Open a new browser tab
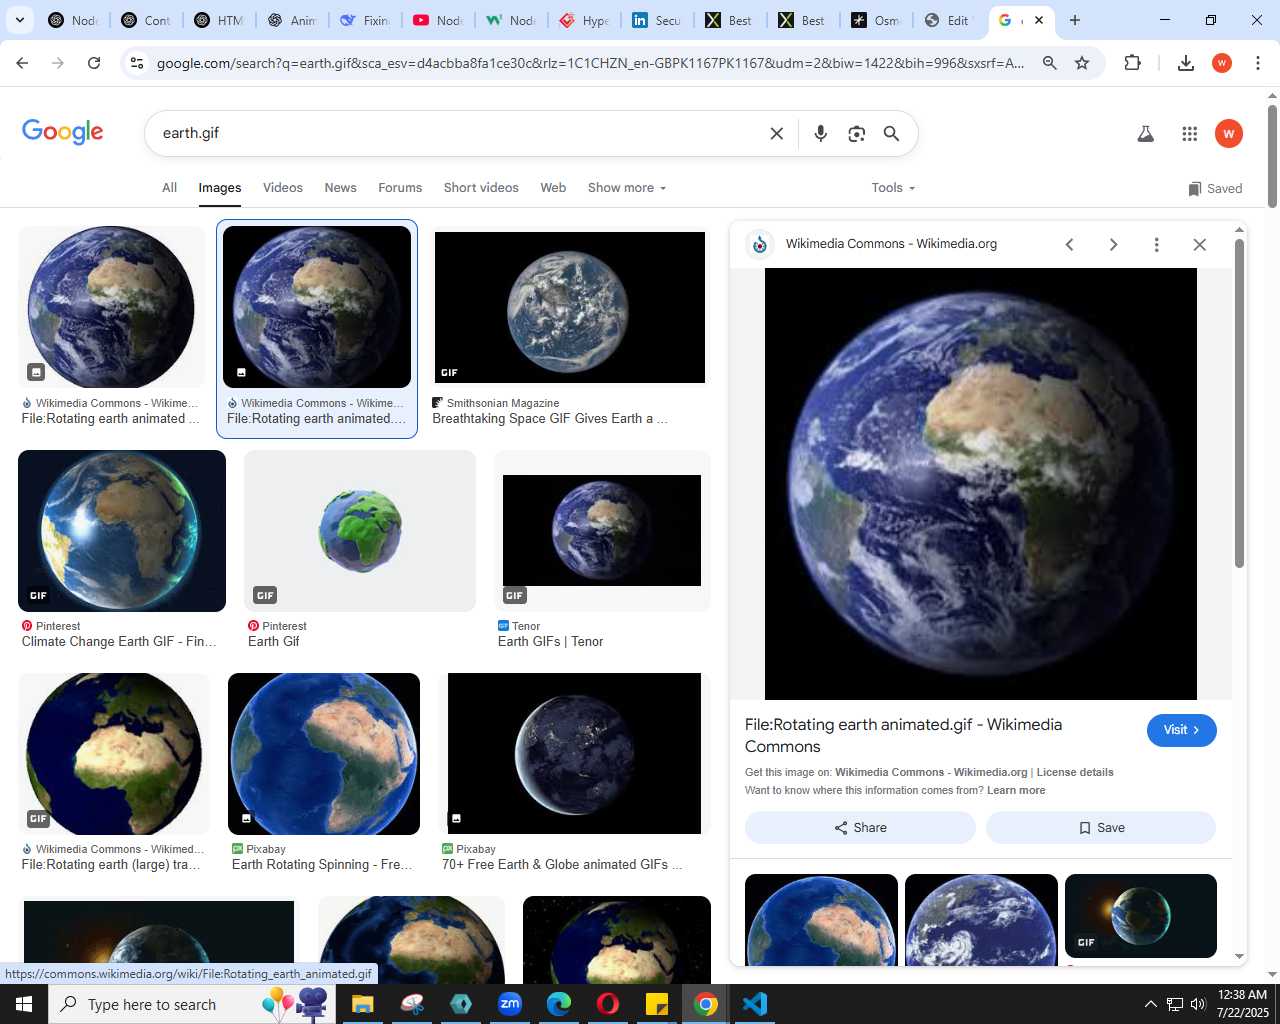The width and height of the screenshot is (1280, 1024). [x=1075, y=20]
